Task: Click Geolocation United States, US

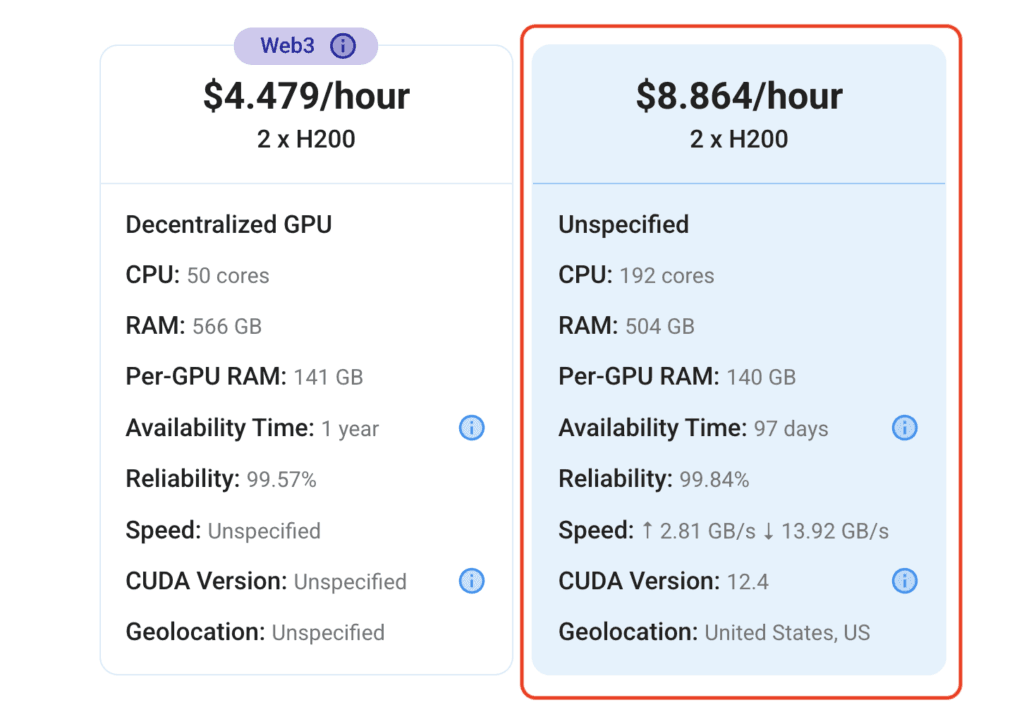Action: [x=714, y=632]
